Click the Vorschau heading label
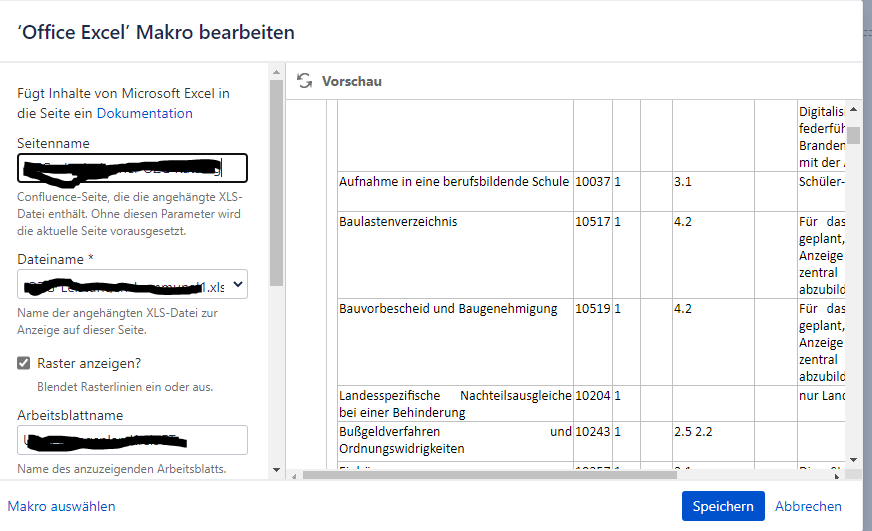This screenshot has width=872, height=531. point(352,81)
